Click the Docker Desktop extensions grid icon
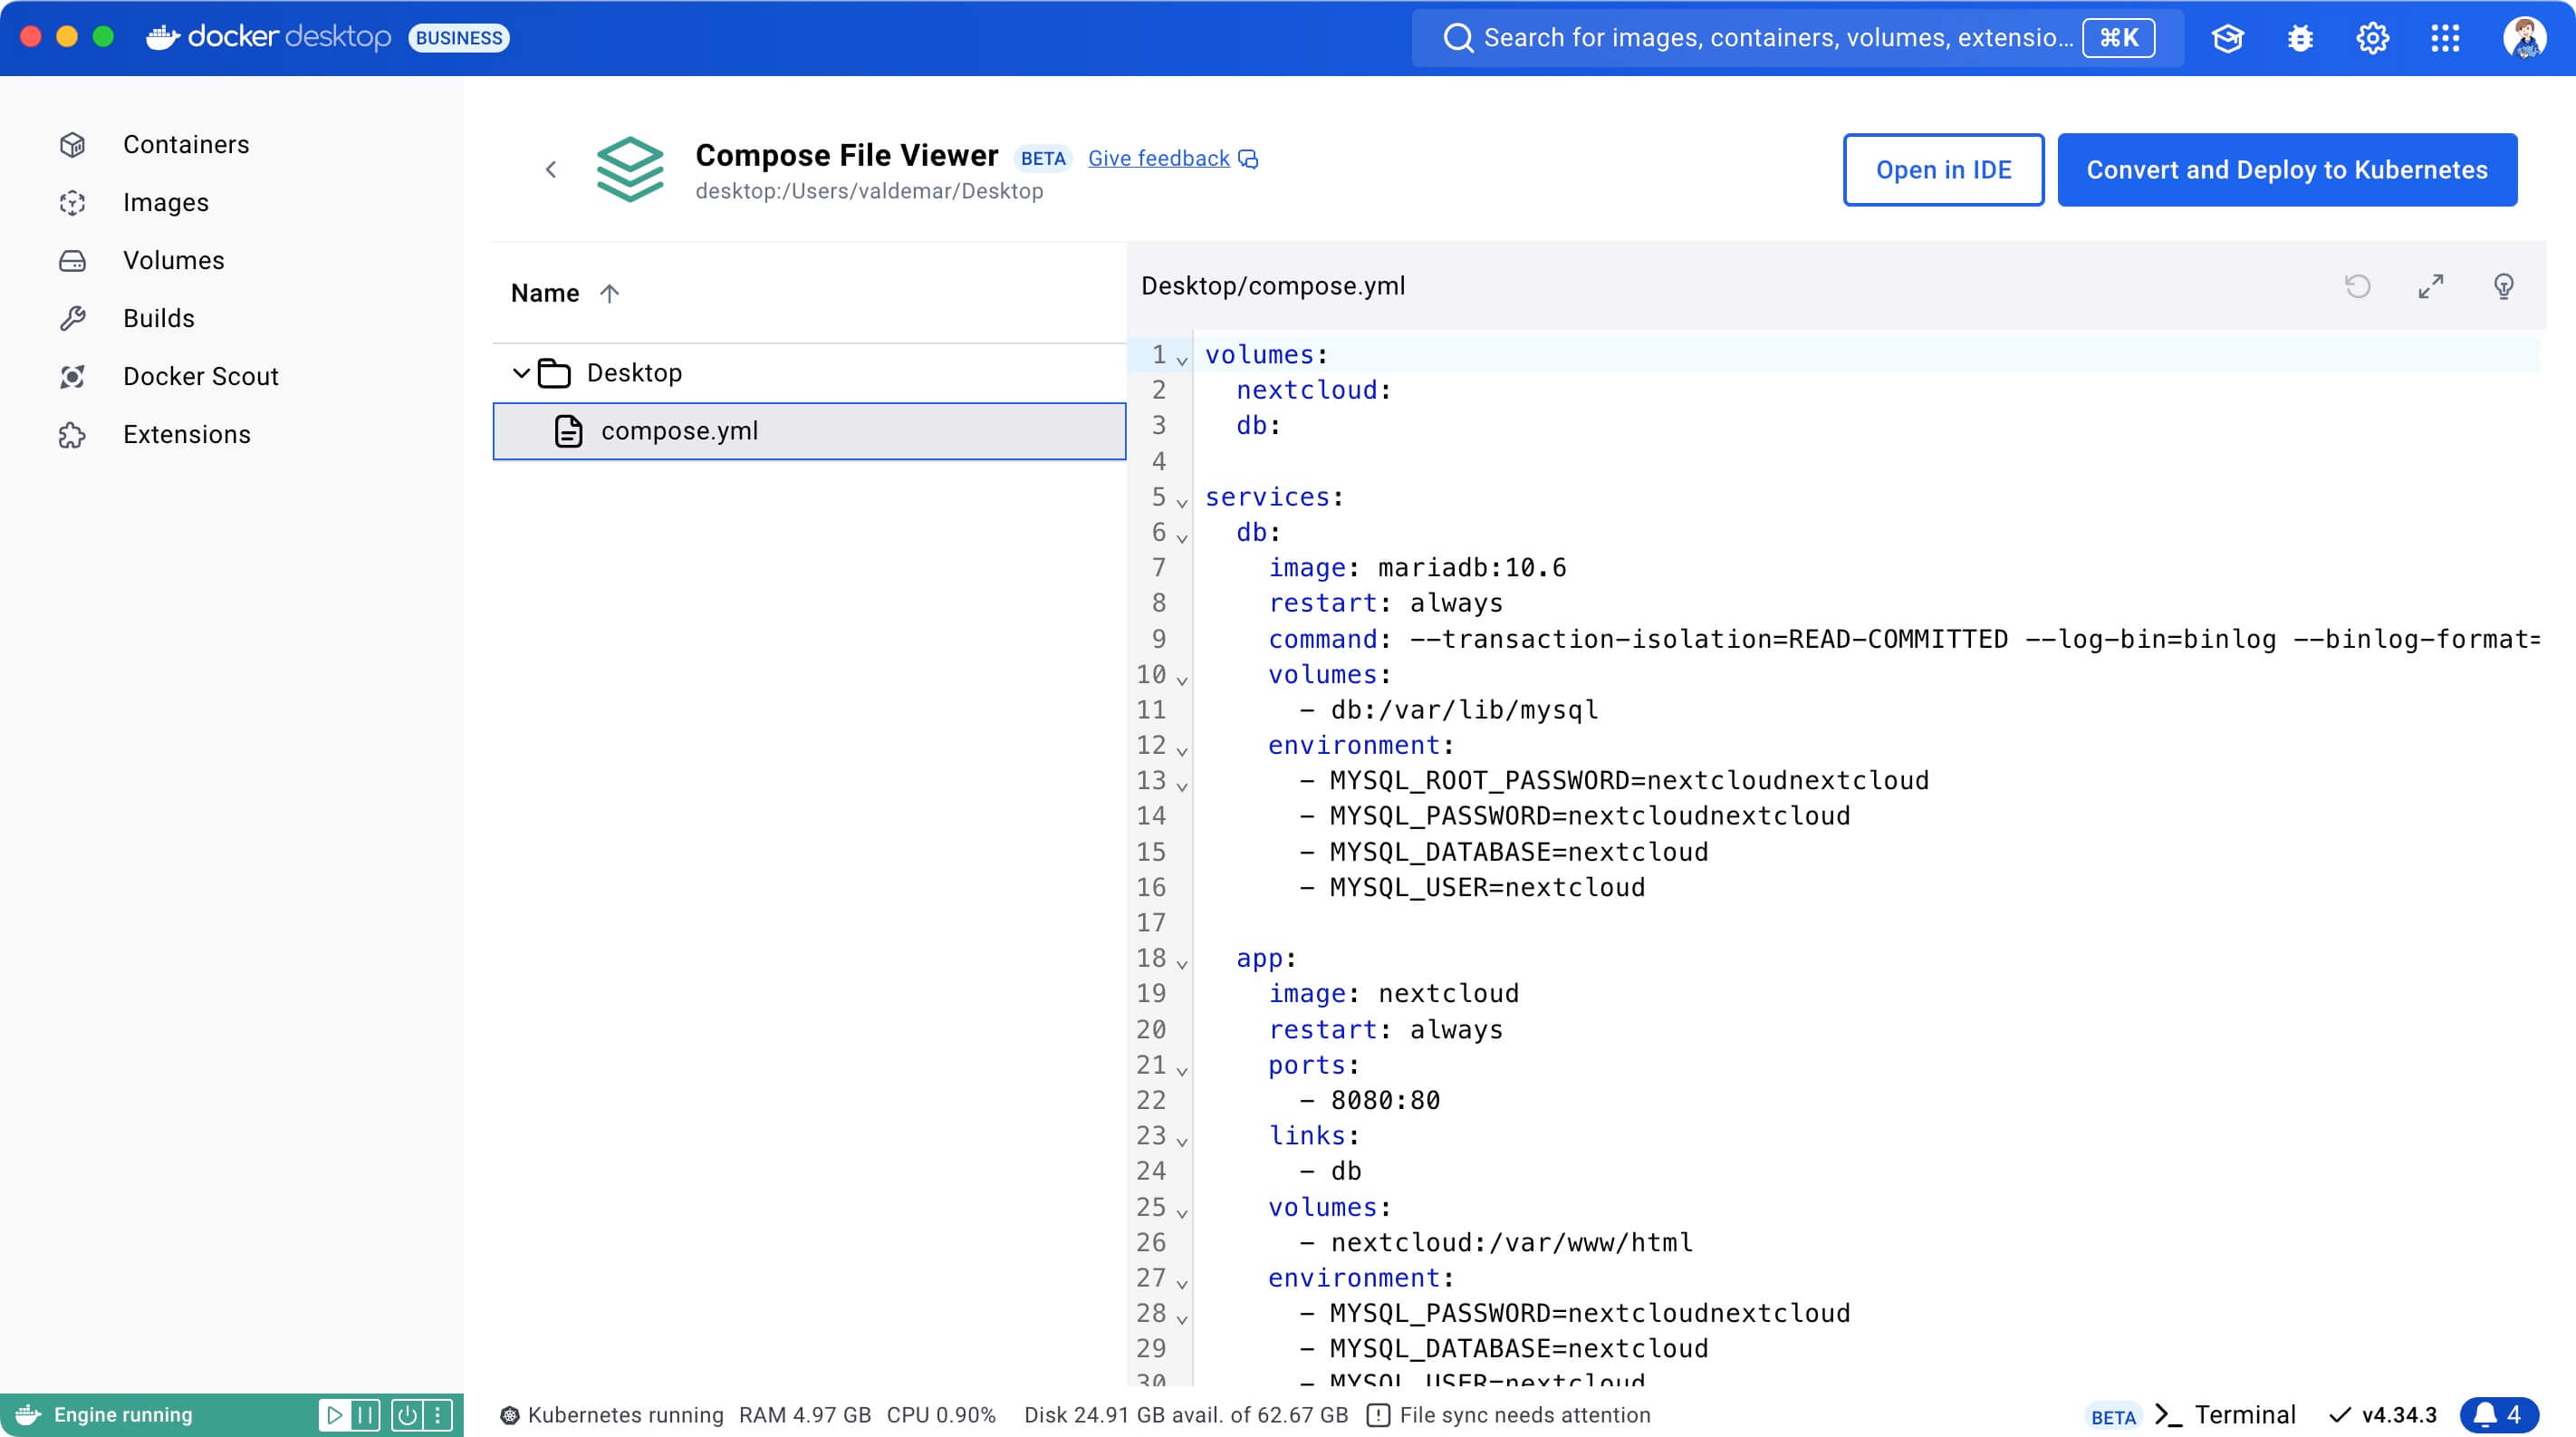Viewport: 2576px width, 1437px height. [2448, 37]
